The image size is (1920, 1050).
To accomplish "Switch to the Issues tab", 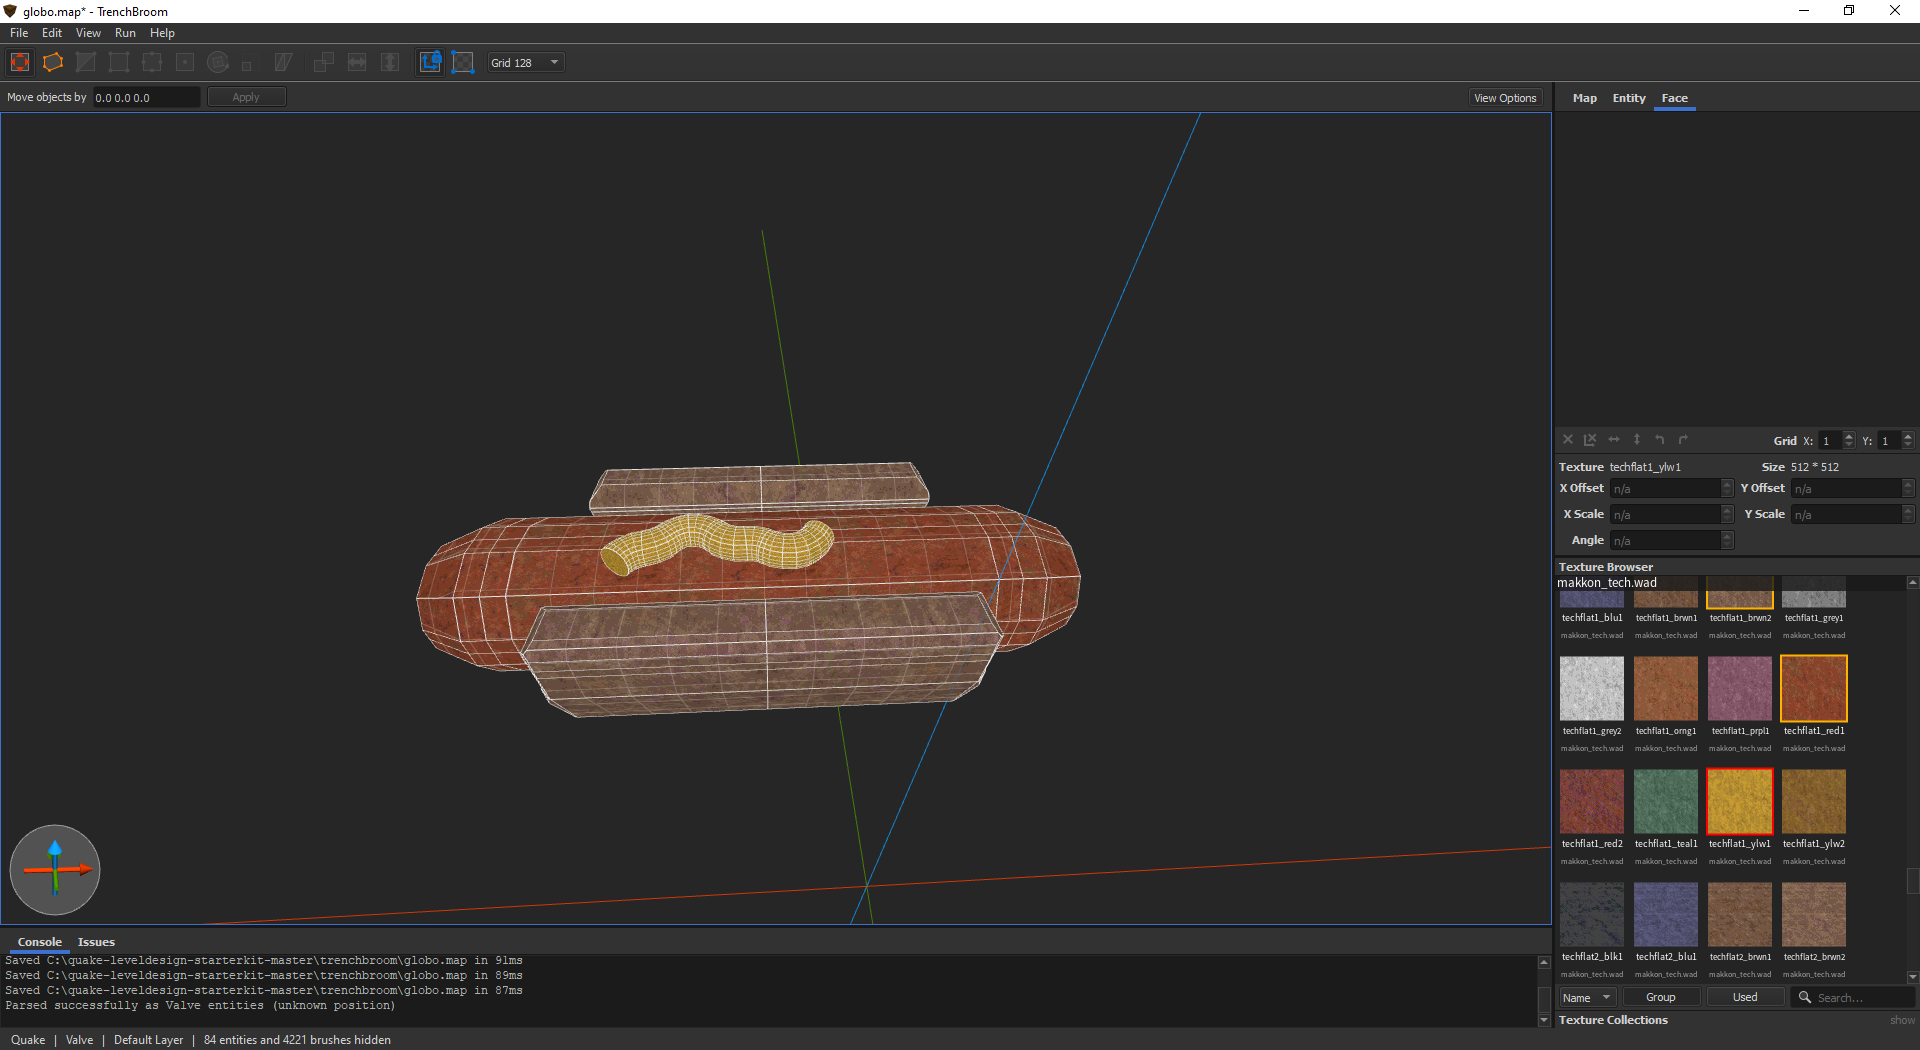I will 96,942.
